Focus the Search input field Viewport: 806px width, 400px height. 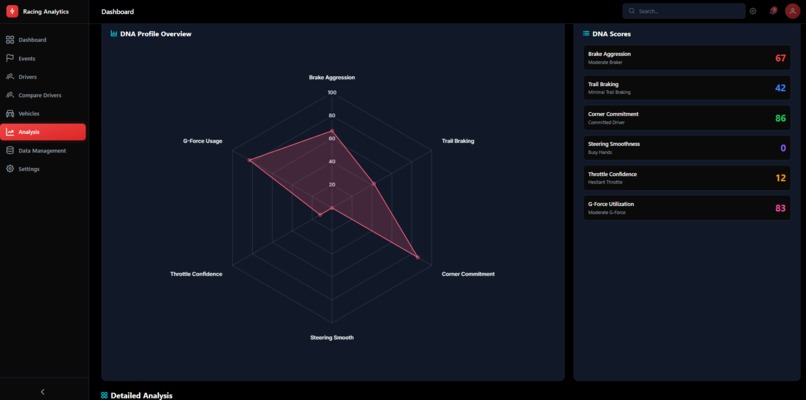click(x=684, y=11)
